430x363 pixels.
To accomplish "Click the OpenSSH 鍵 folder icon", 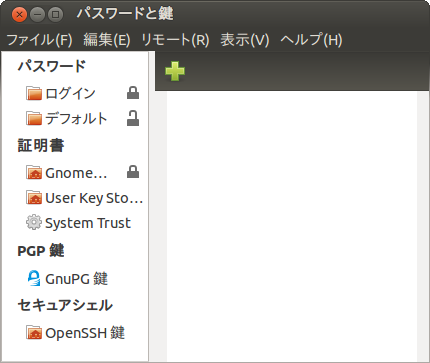I will click(x=34, y=333).
